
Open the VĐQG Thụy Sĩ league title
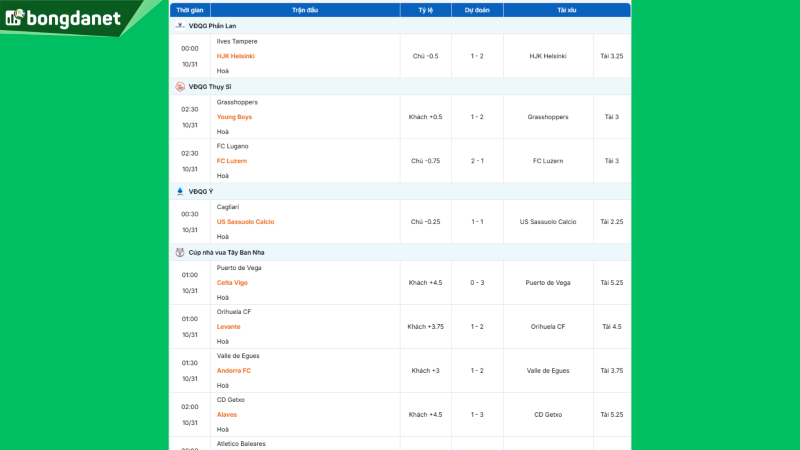pos(210,87)
